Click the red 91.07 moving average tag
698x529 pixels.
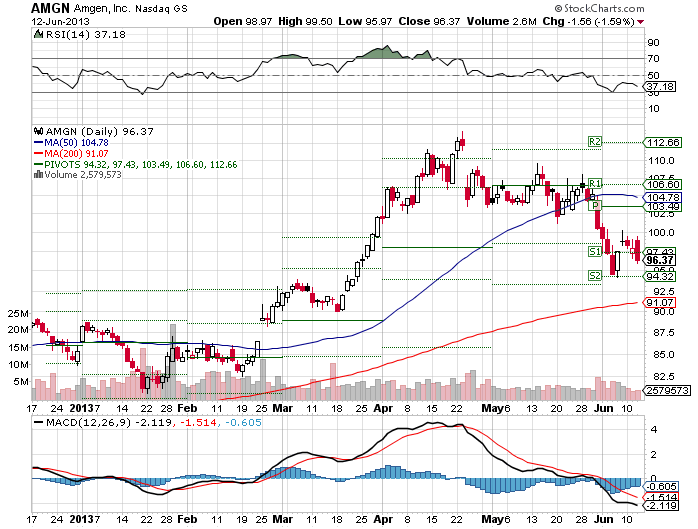(660, 303)
